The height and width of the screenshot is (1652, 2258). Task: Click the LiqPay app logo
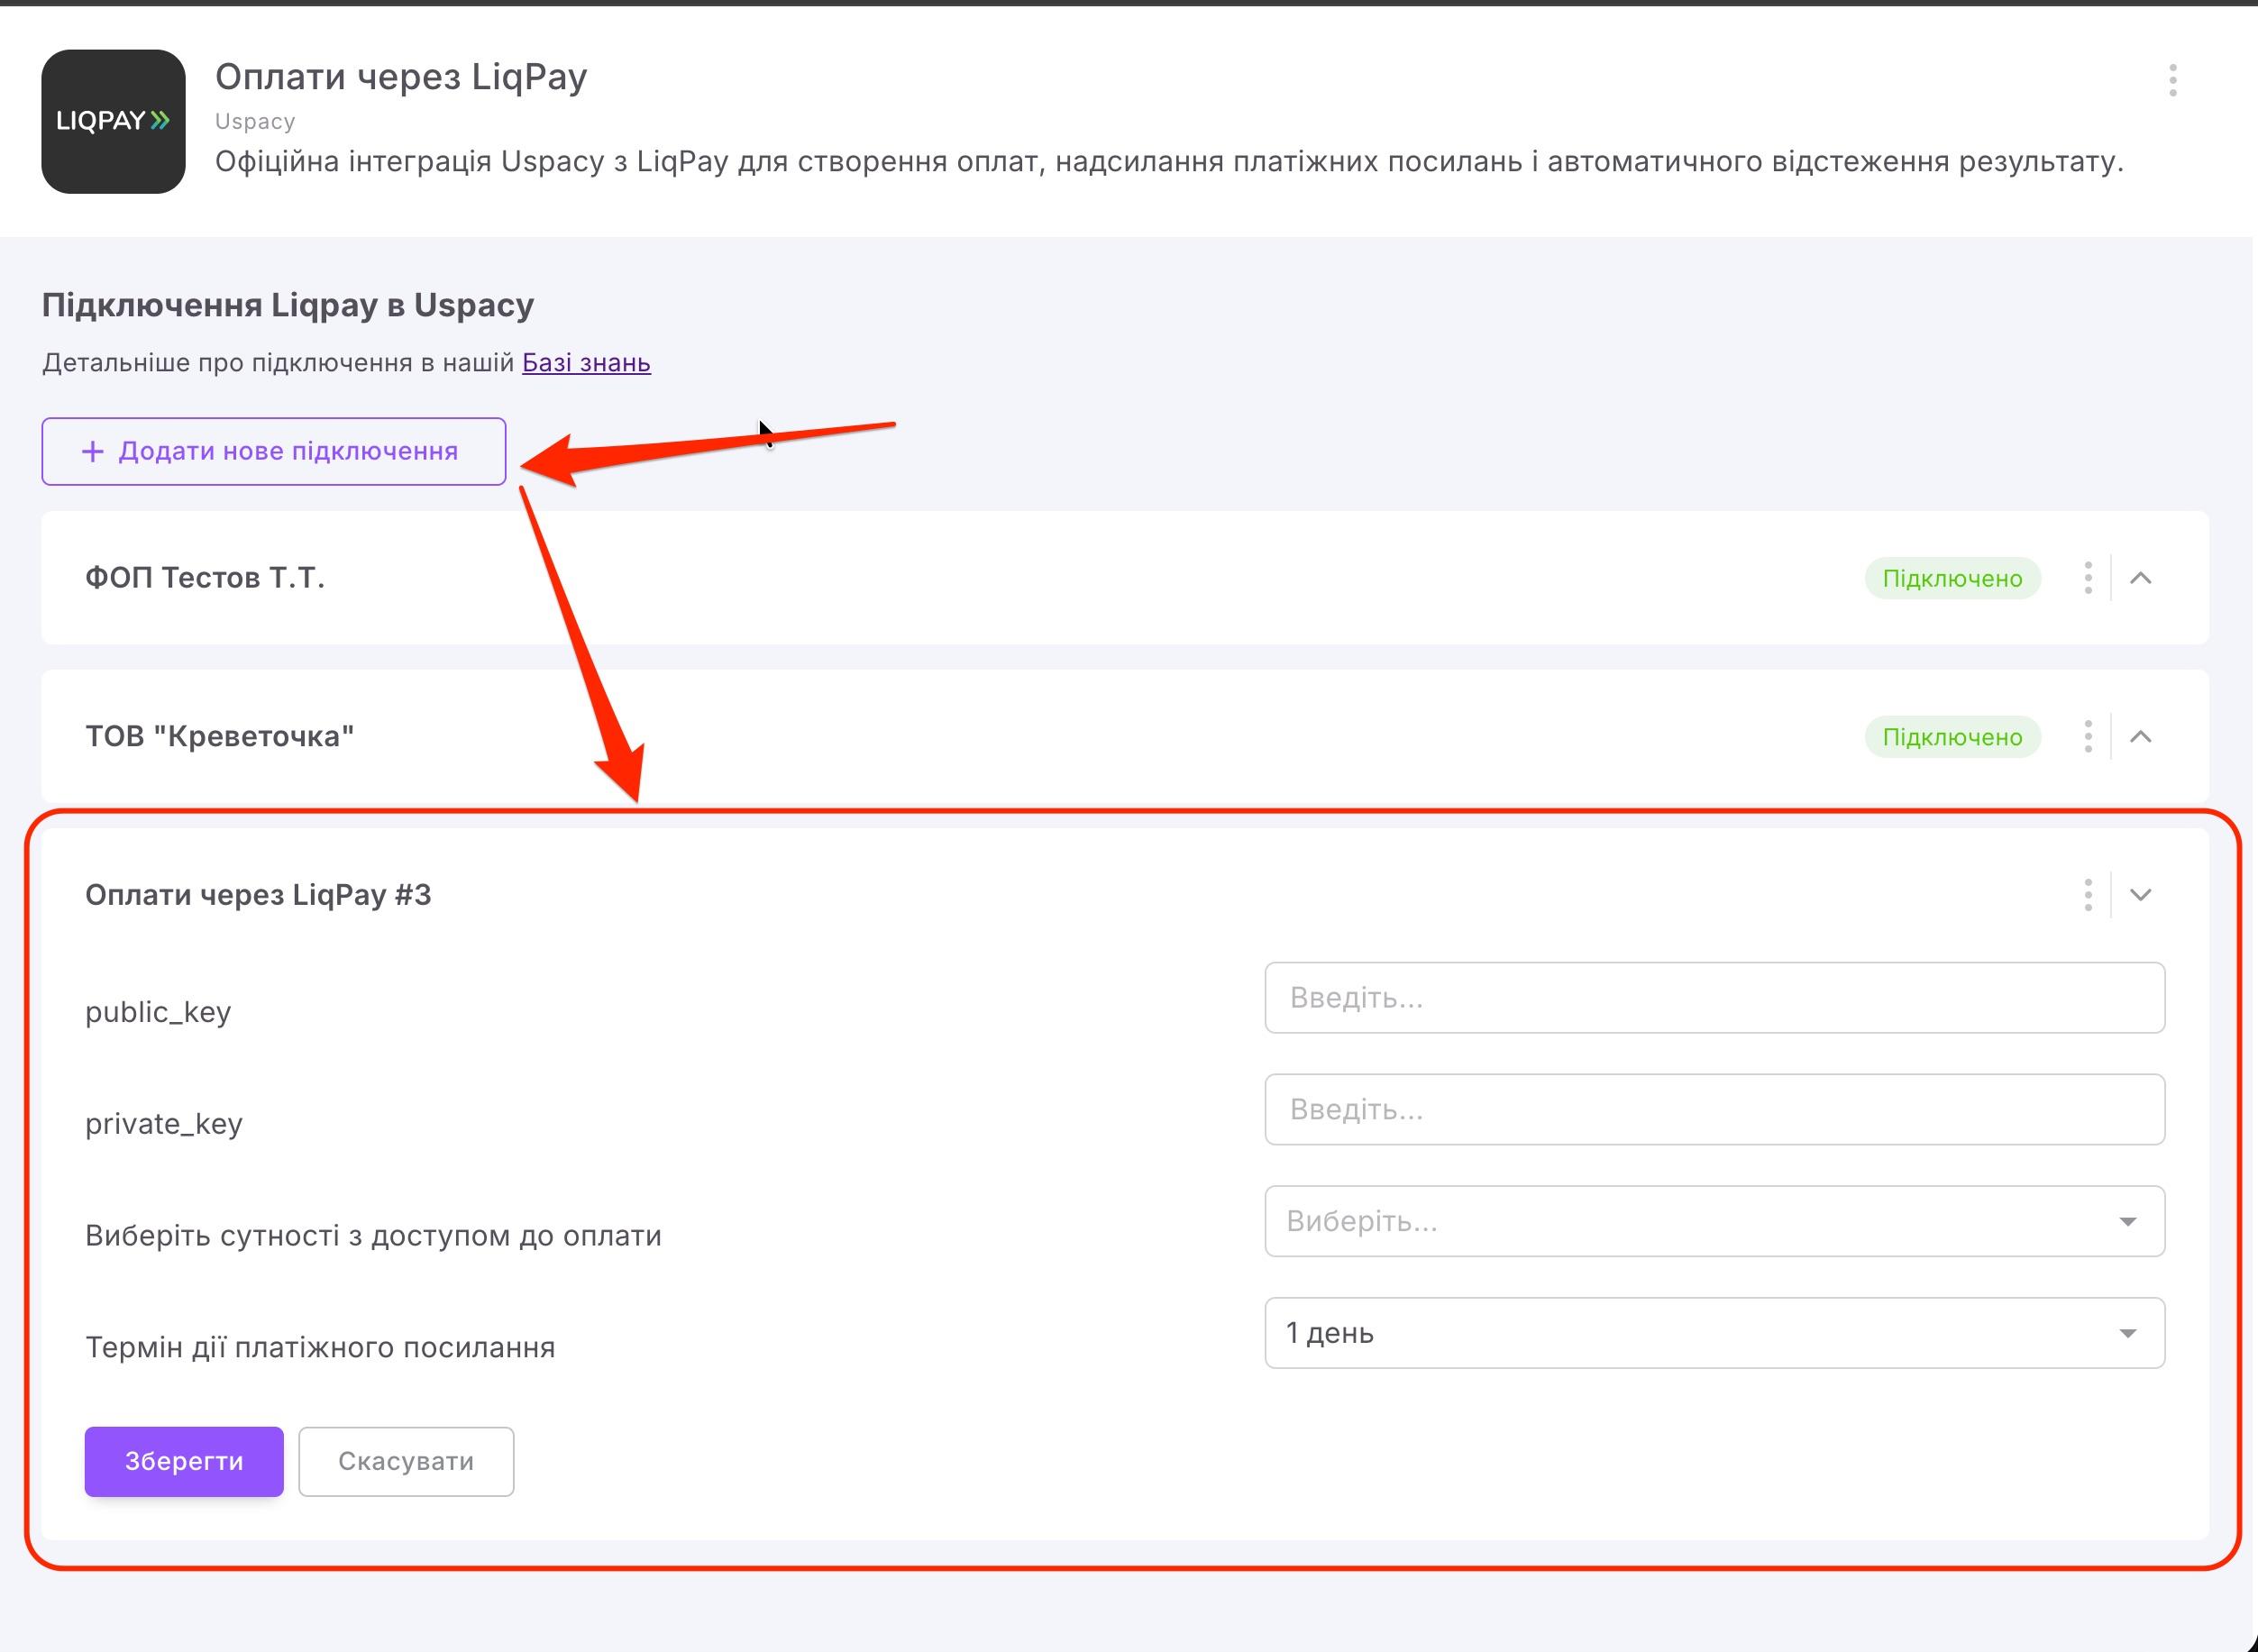(113, 121)
